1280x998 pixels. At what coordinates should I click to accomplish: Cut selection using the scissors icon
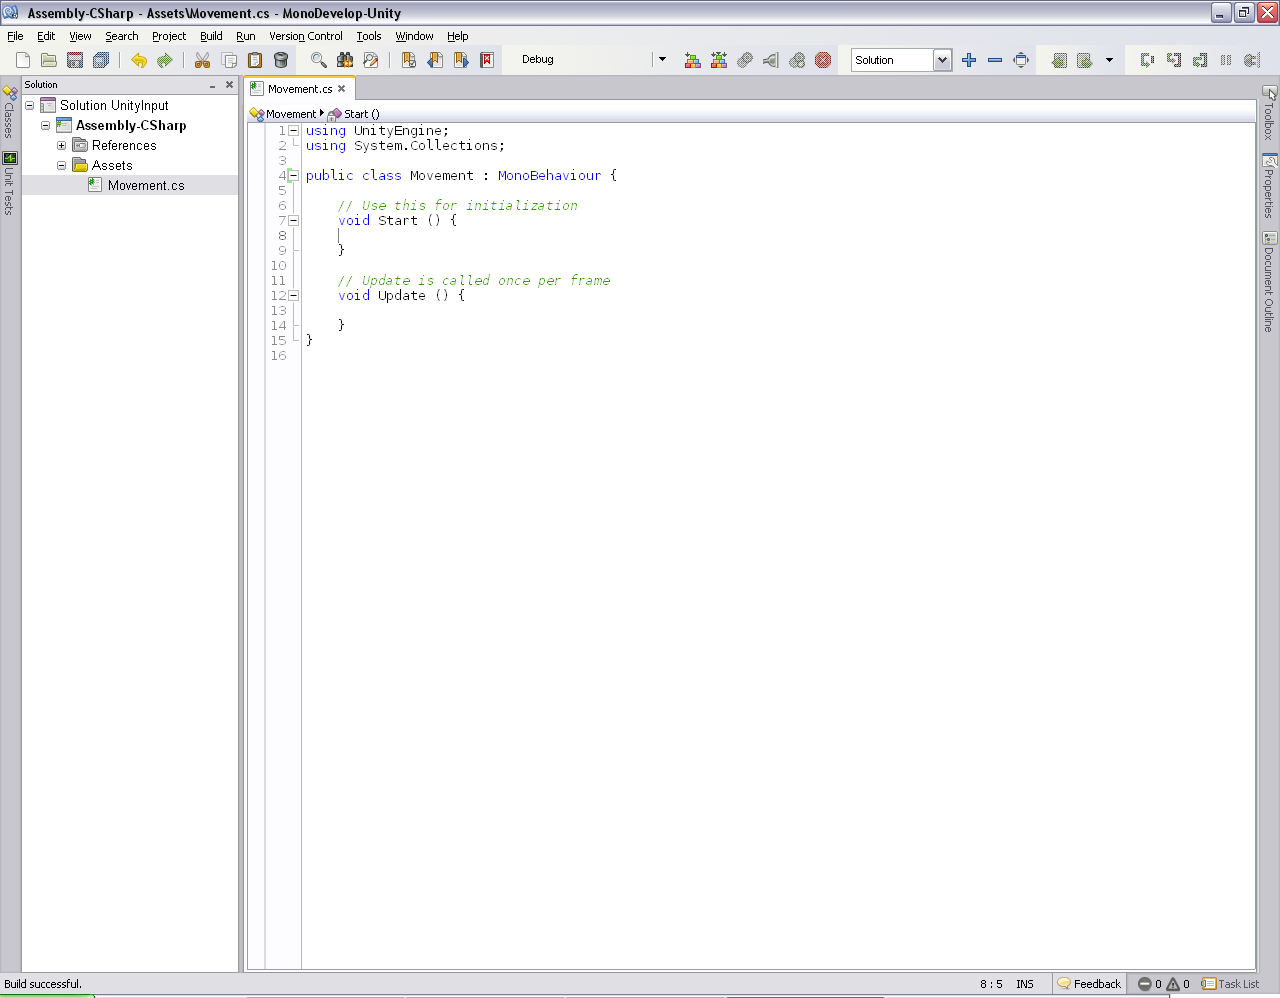pyautogui.click(x=203, y=60)
